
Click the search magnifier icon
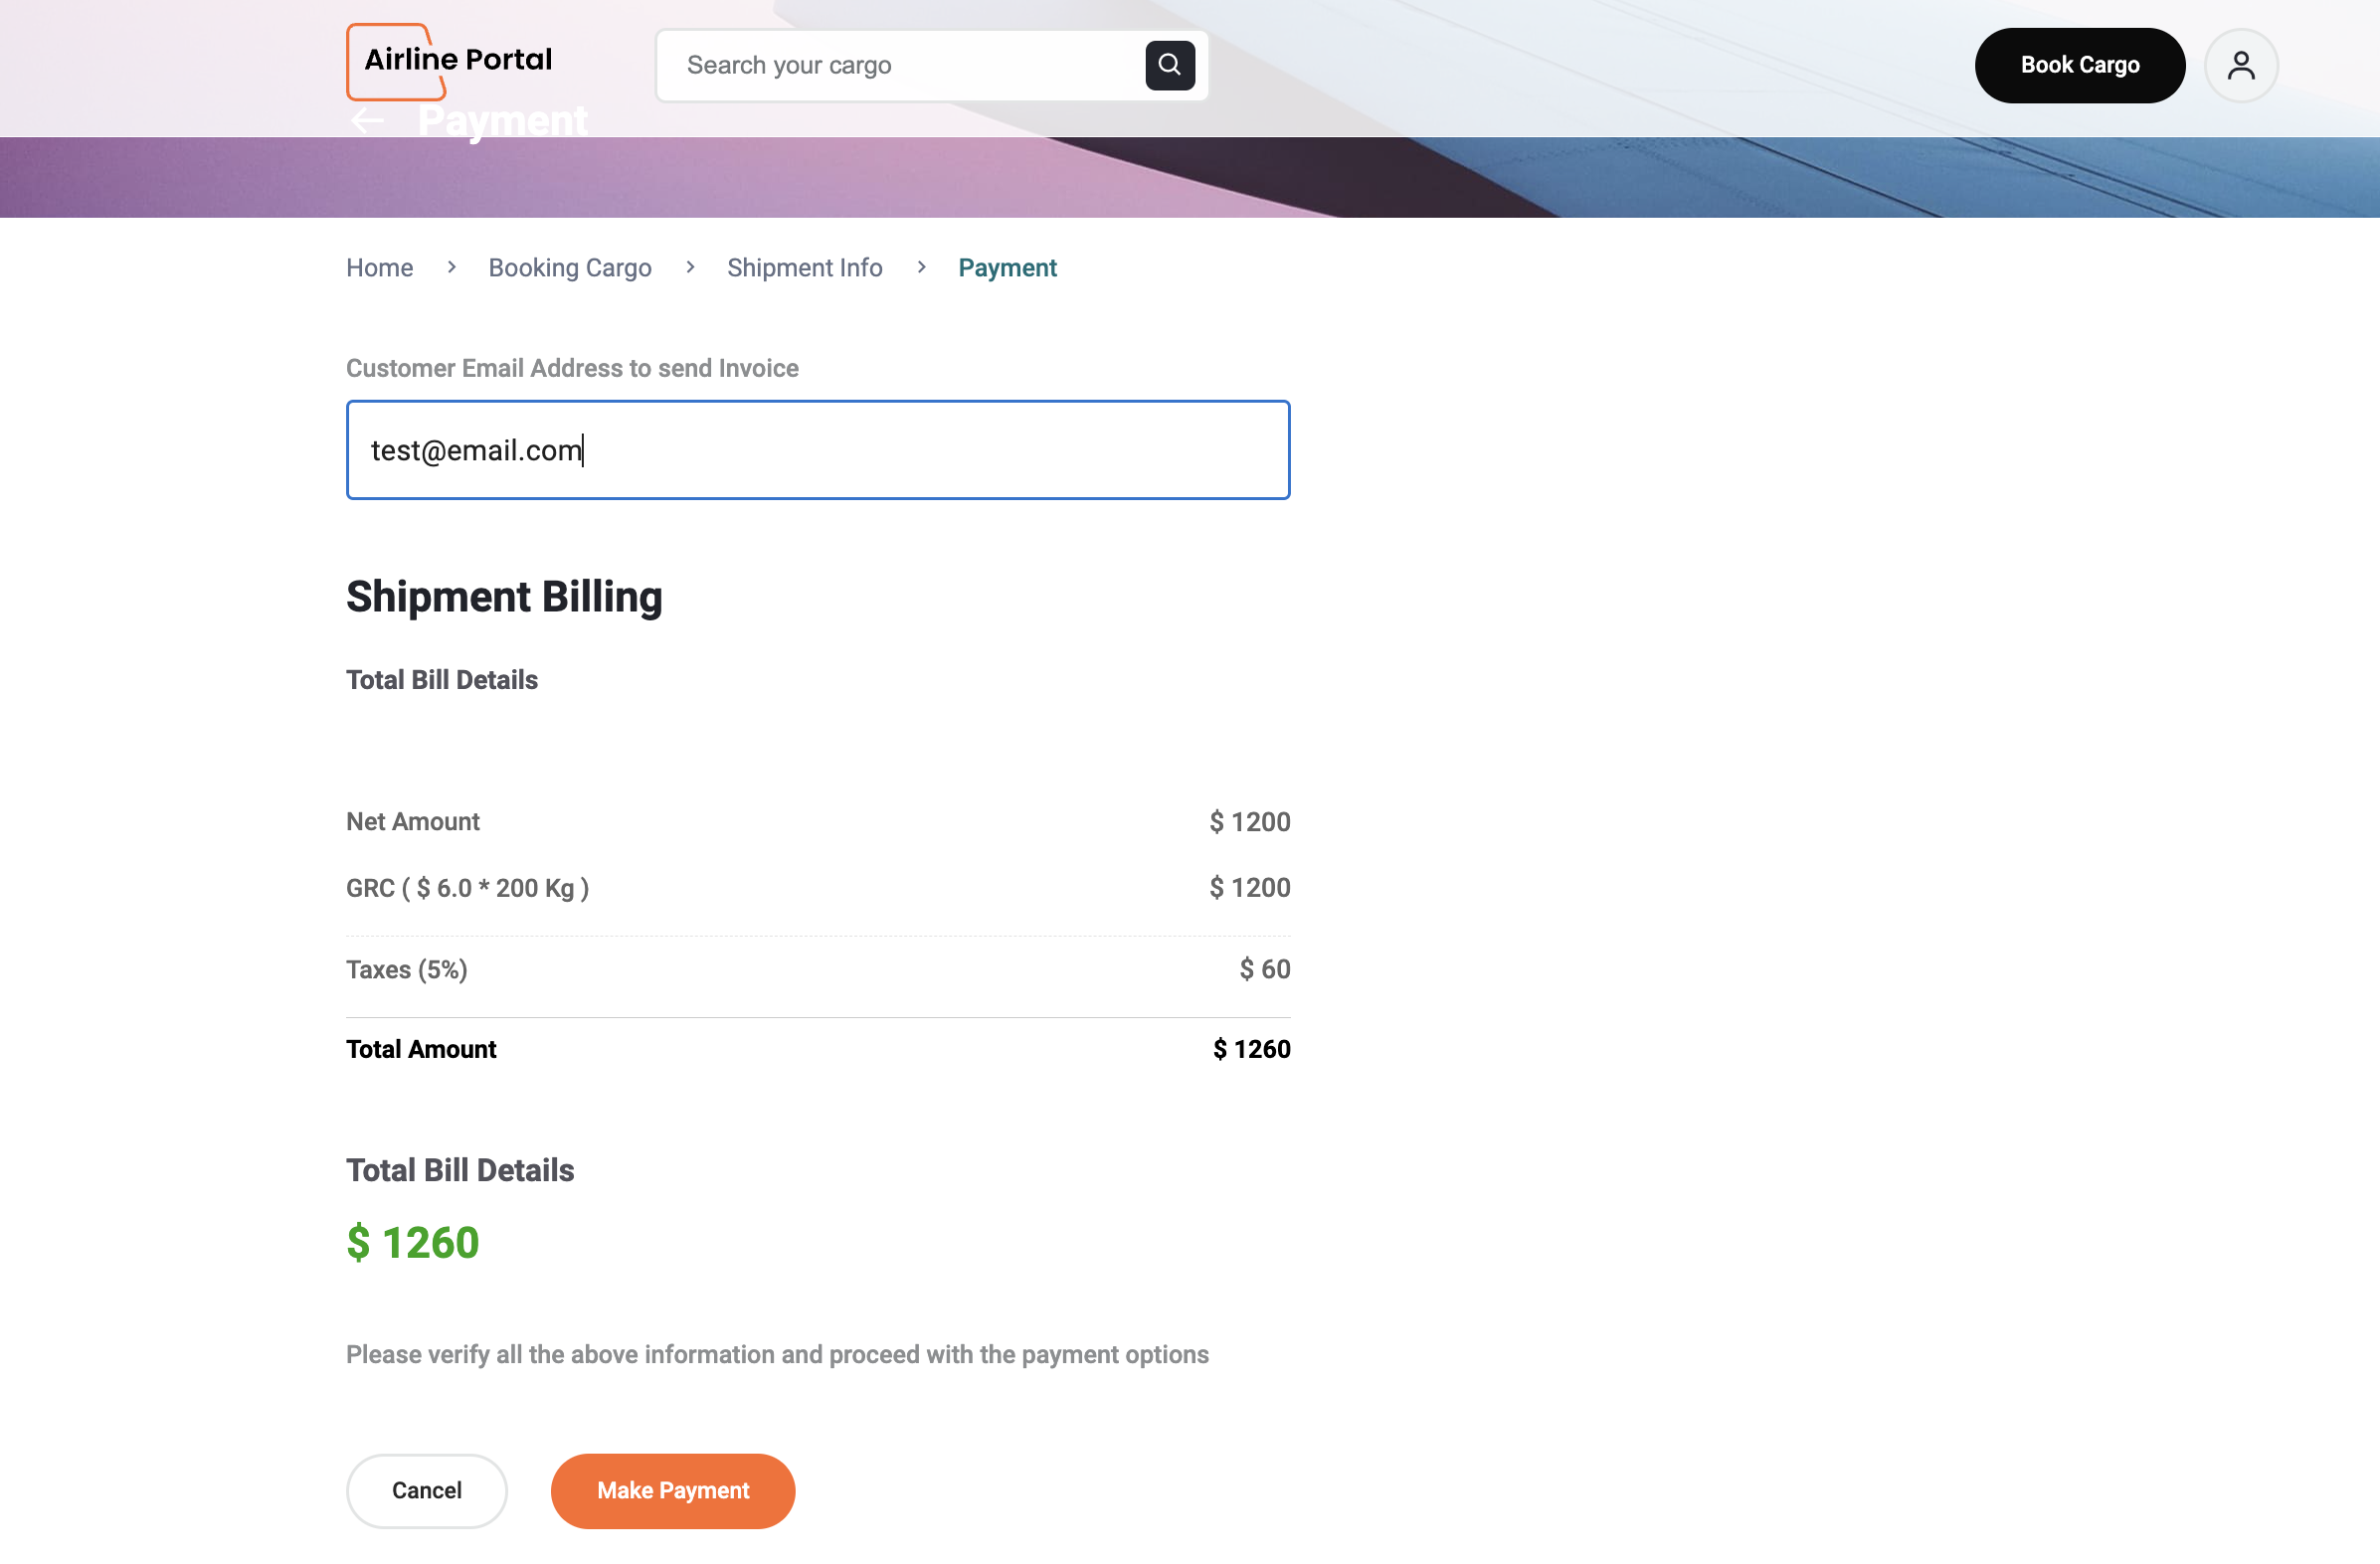tap(1169, 65)
